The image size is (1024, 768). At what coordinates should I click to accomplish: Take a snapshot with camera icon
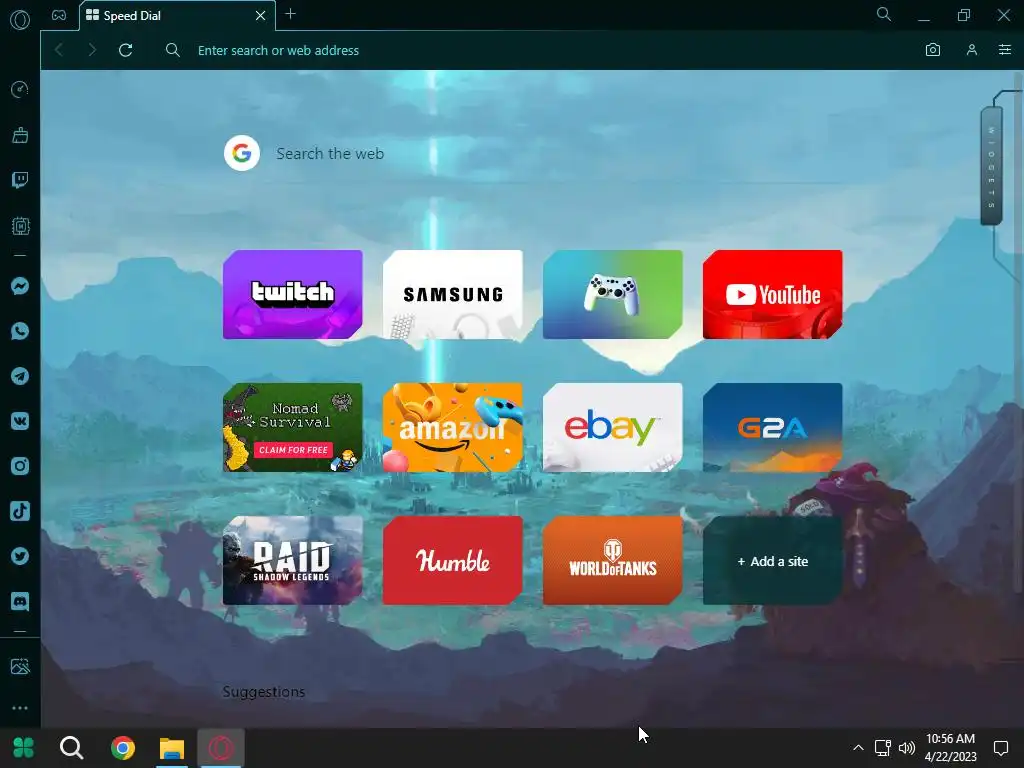(x=933, y=50)
